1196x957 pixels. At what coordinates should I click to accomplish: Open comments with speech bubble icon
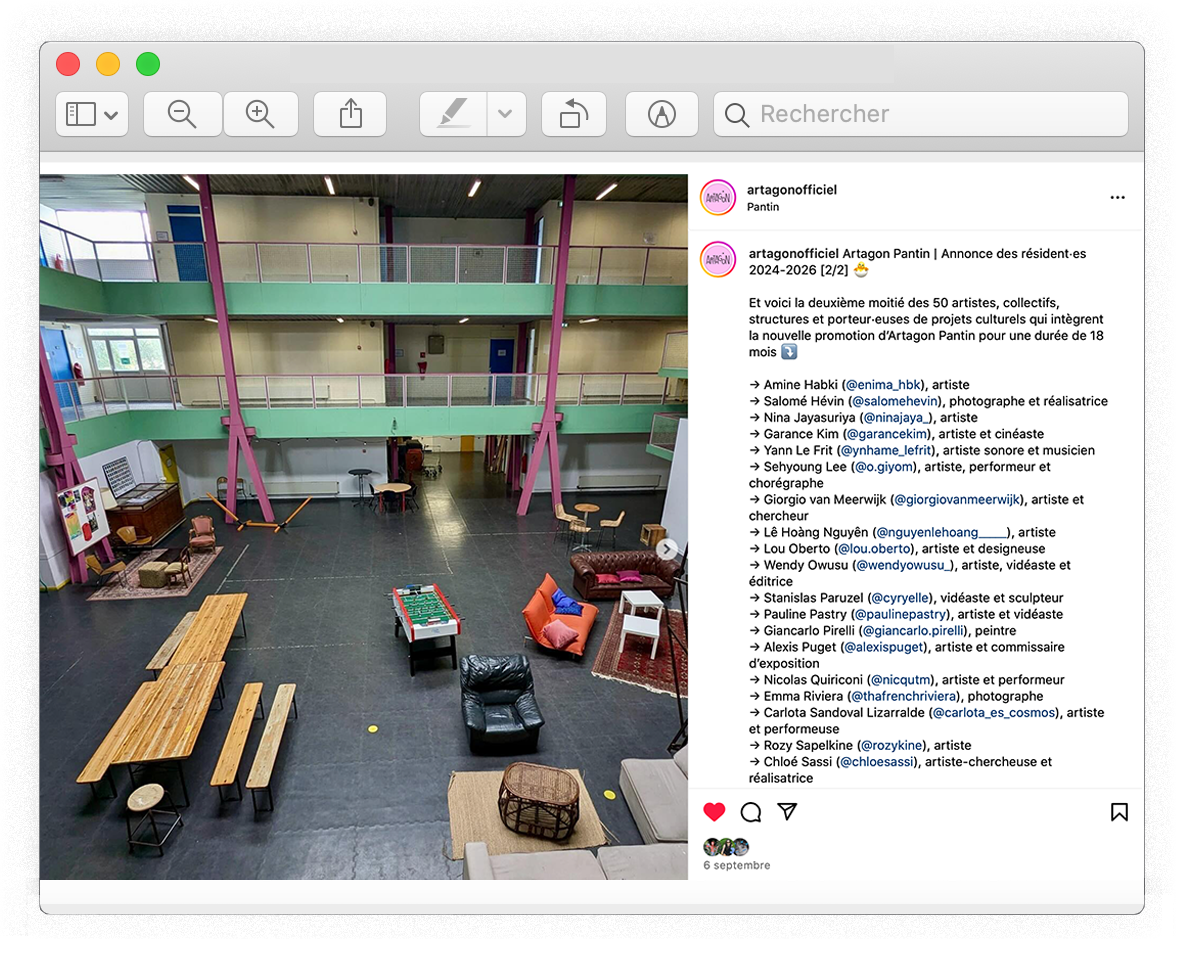(751, 812)
